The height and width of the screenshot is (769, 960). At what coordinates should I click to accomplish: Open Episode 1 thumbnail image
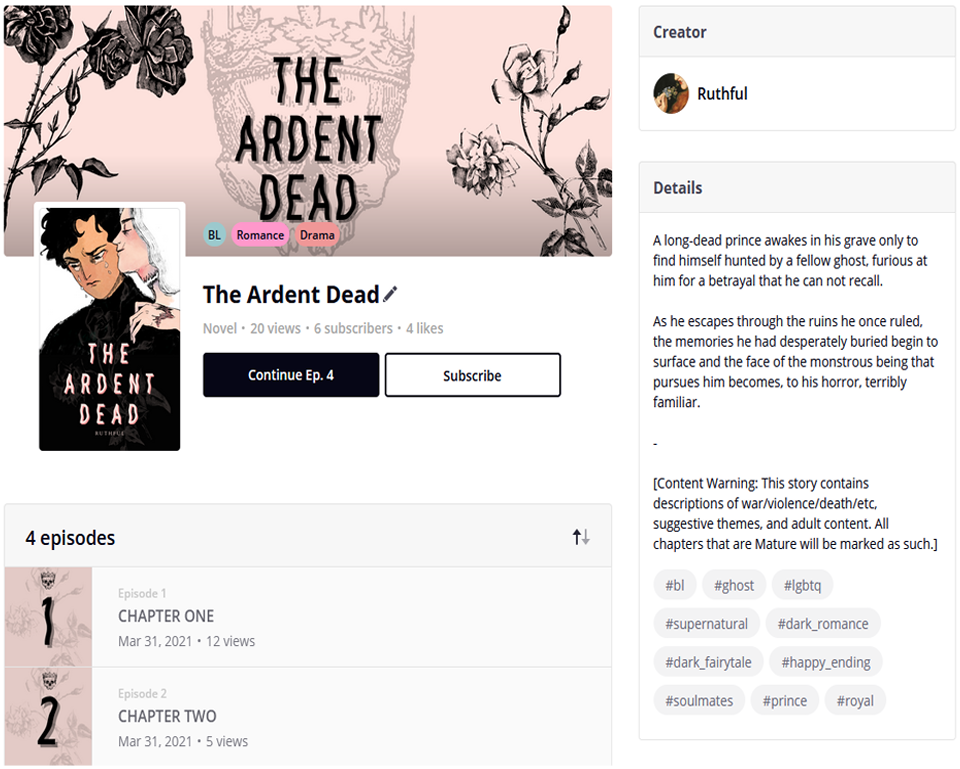click(48, 617)
